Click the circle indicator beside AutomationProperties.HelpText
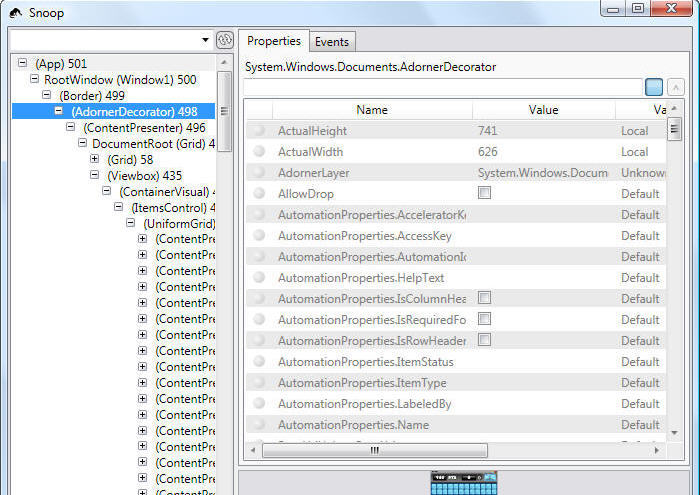 point(259,278)
